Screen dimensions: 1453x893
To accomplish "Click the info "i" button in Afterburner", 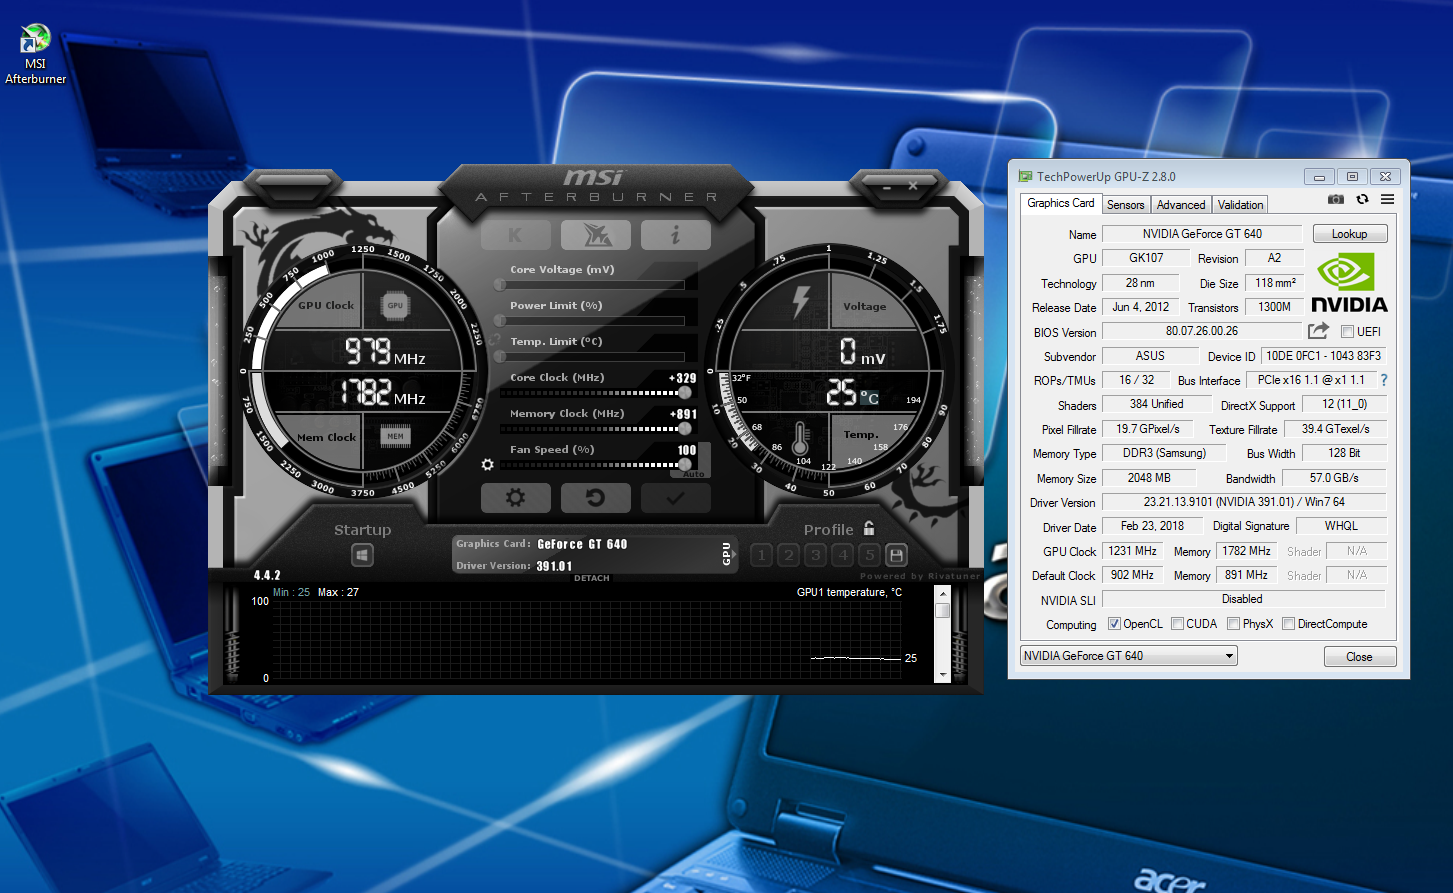I will coord(675,235).
